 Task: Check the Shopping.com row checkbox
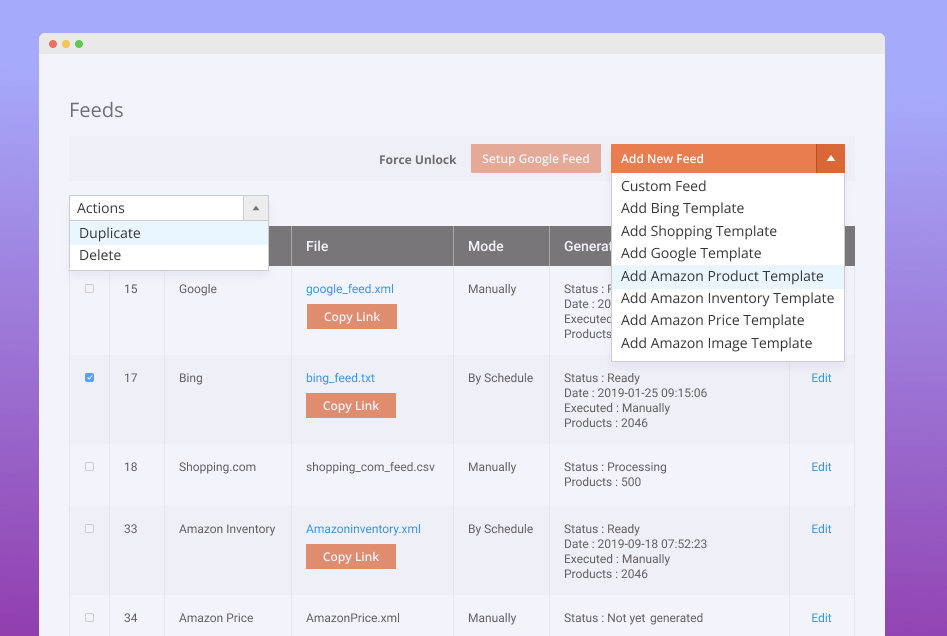click(x=89, y=467)
